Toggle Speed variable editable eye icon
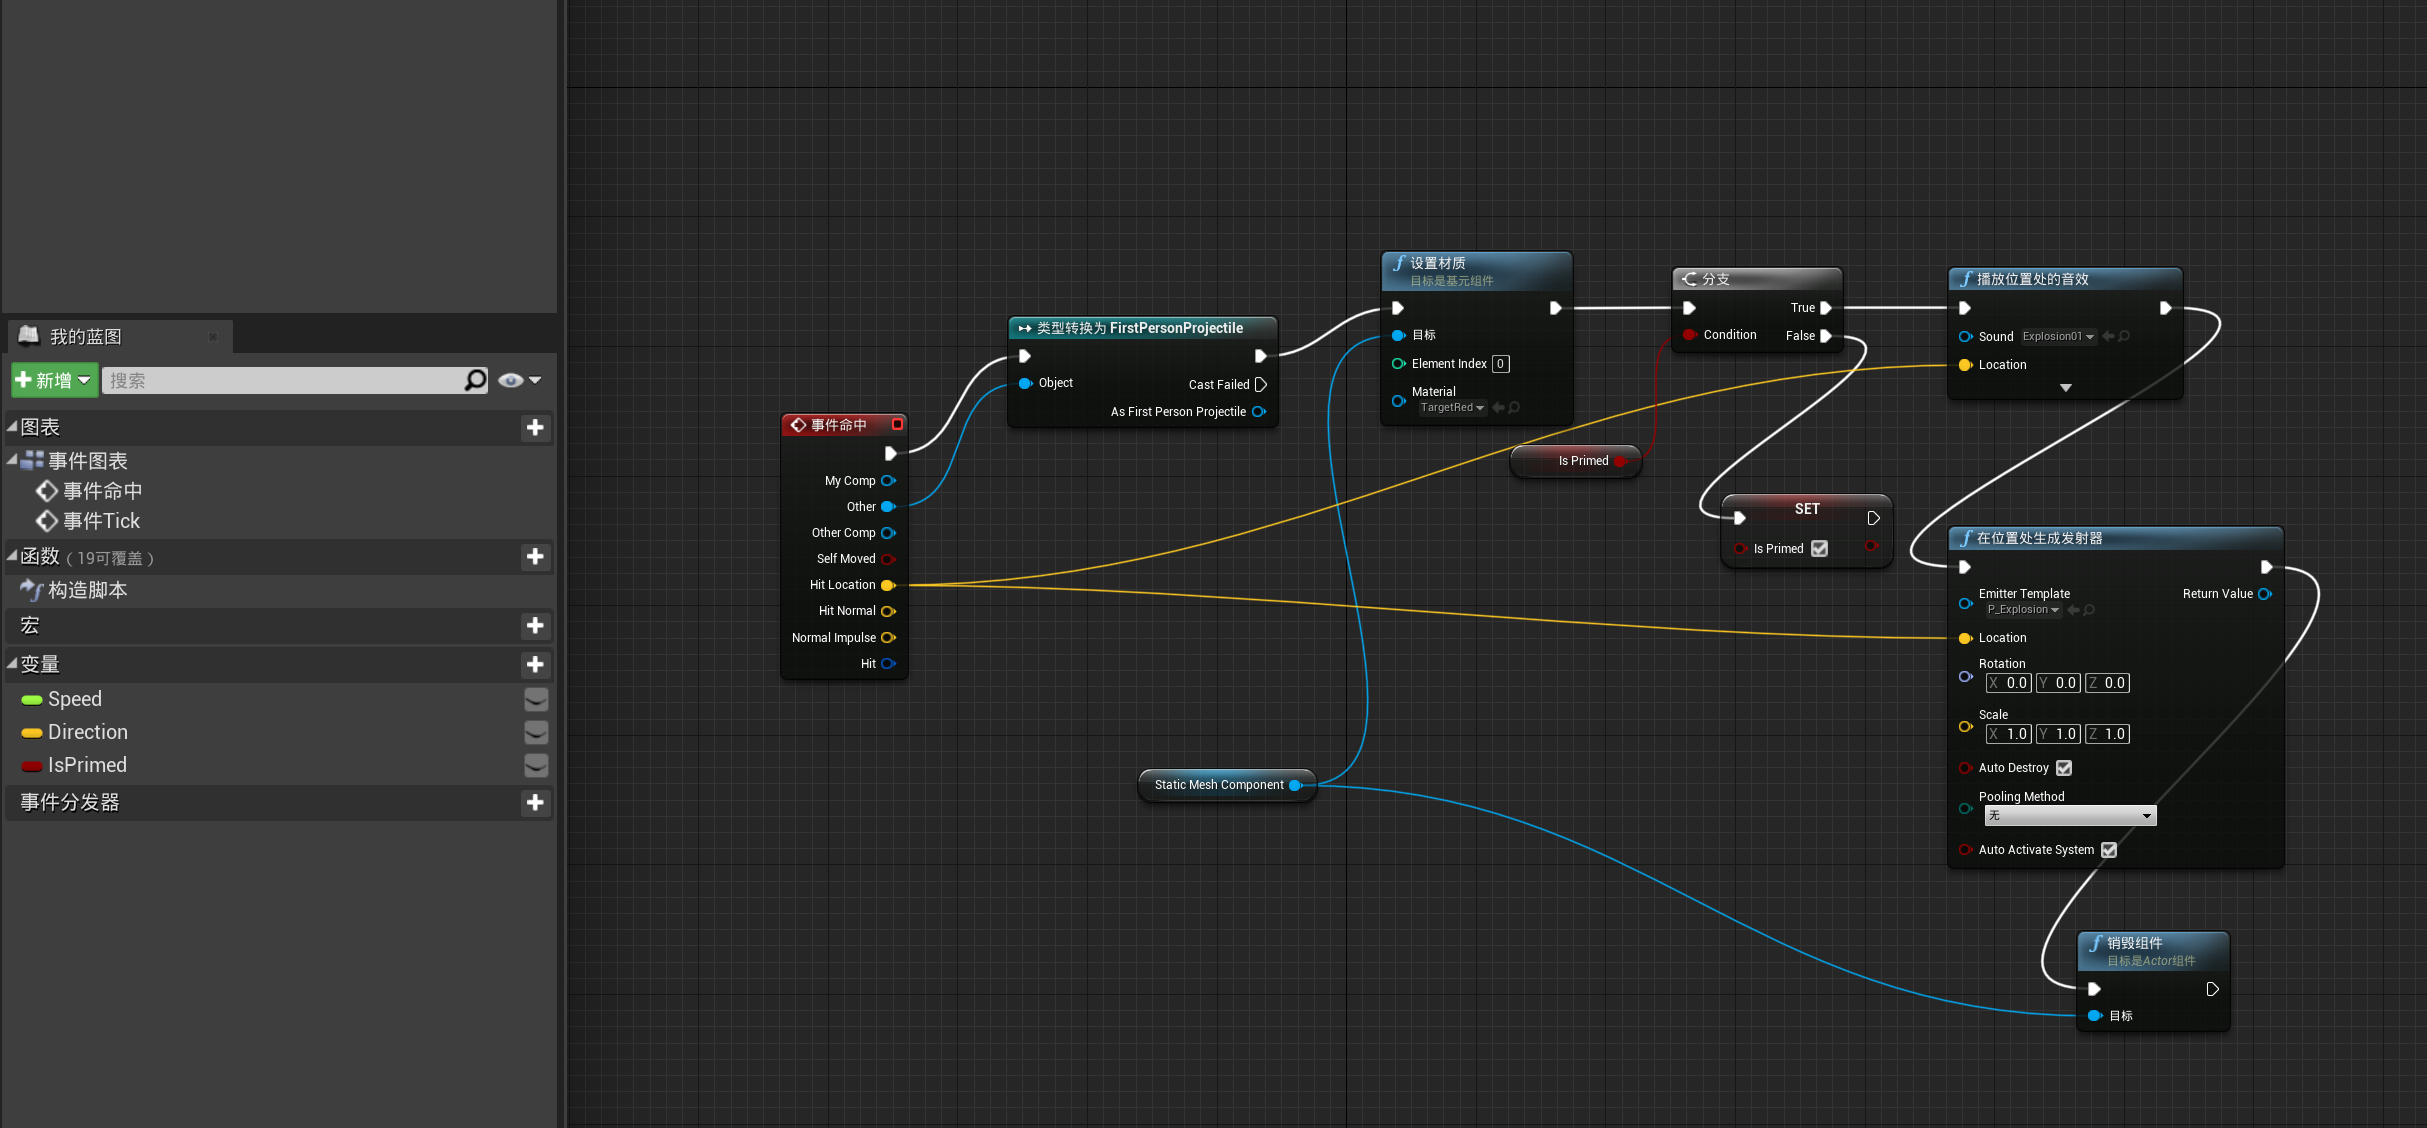The height and width of the screenshot is (1128, 2427). tap(536, 699)
